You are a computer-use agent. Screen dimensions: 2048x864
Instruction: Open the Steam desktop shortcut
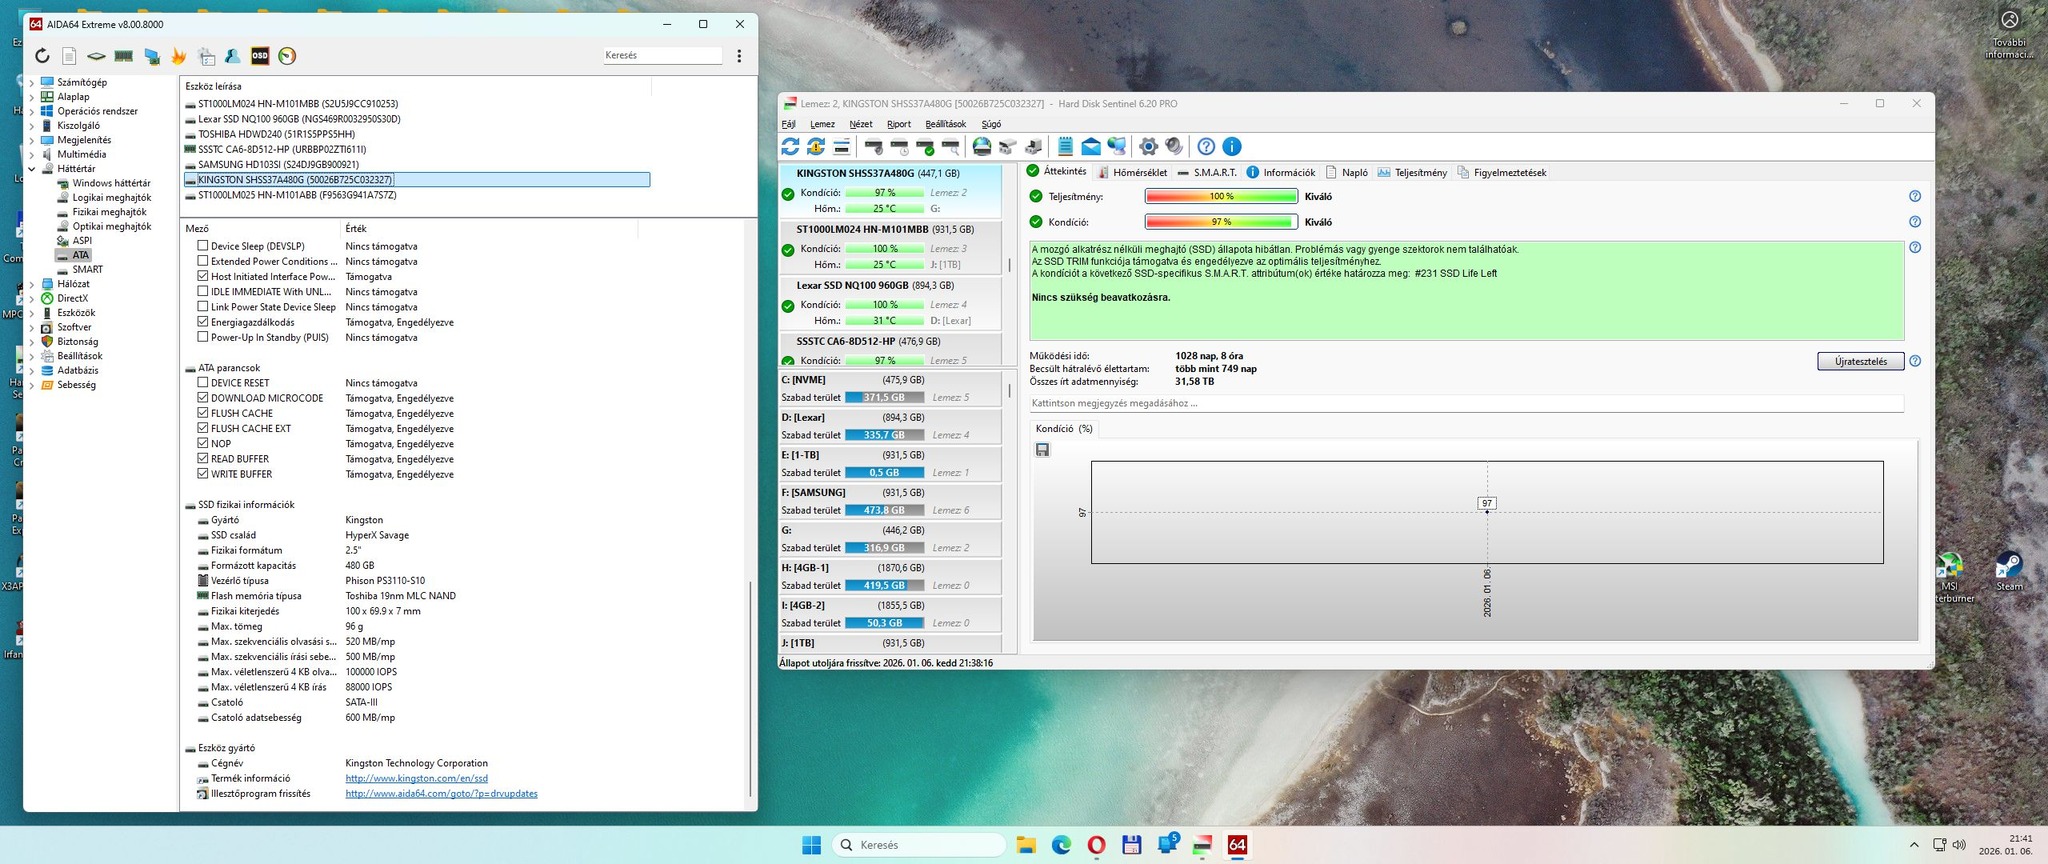(2008, 571)
